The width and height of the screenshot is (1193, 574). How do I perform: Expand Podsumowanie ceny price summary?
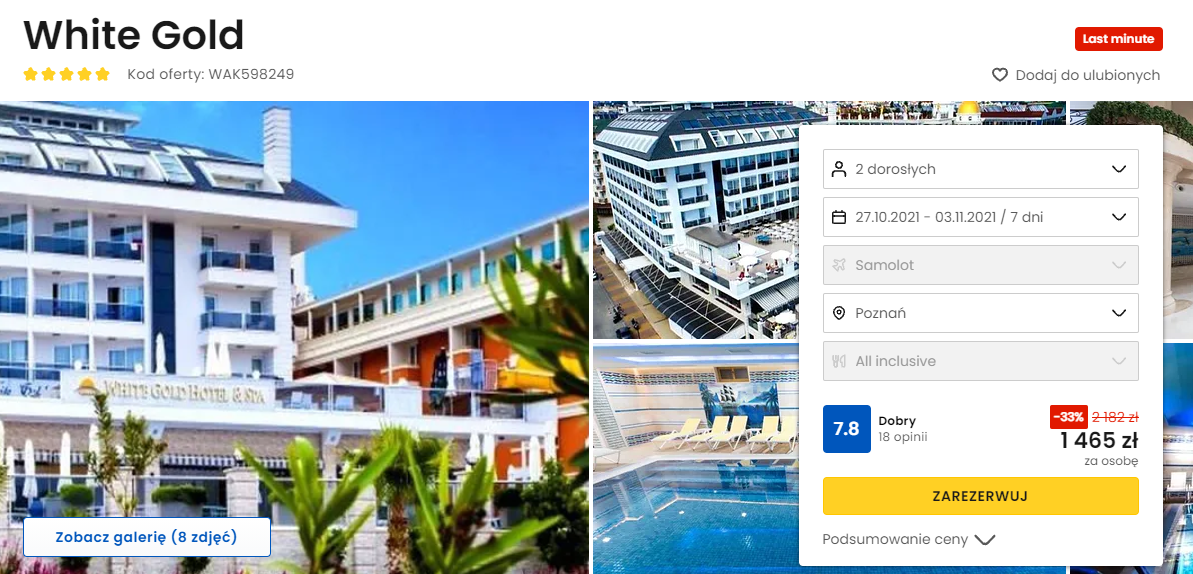(909, 540)
